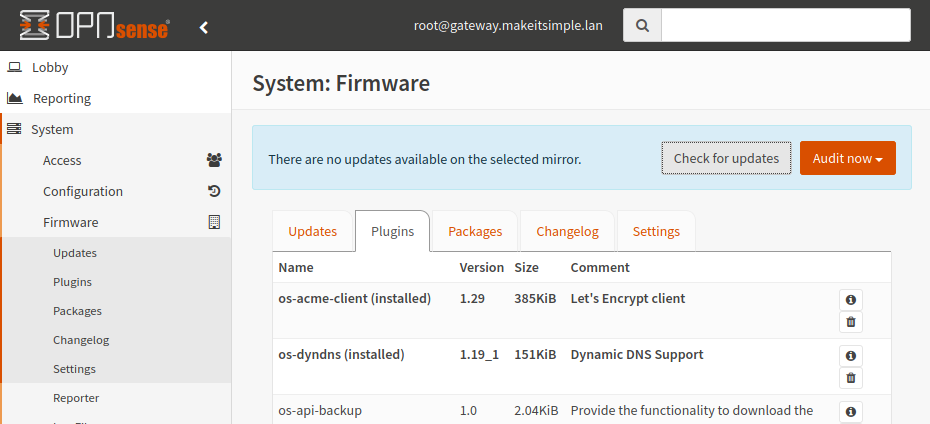The image size is (930, 424).
Task: Show info for os-api-backup plugin
Action: click(850, 411)
